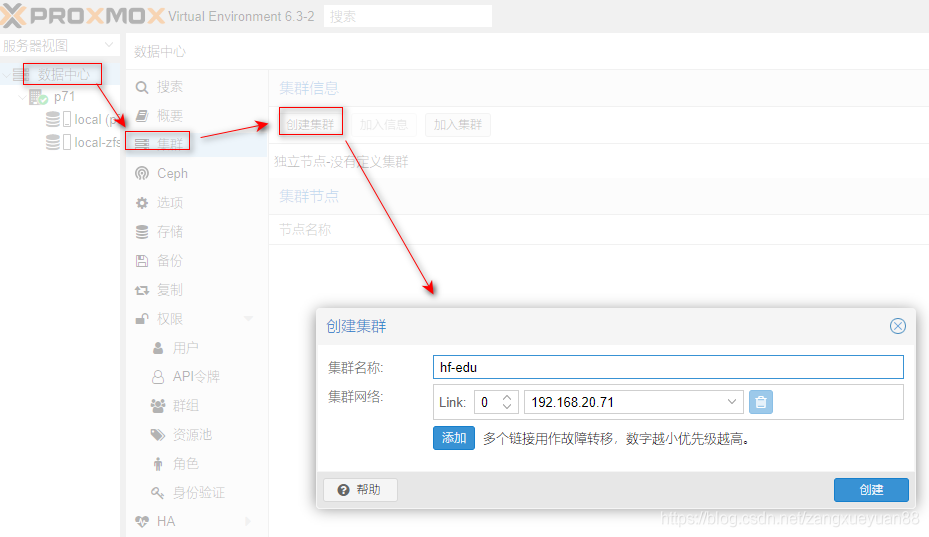
Task: Click the 节点名称 column header
Action: [305, 229]
